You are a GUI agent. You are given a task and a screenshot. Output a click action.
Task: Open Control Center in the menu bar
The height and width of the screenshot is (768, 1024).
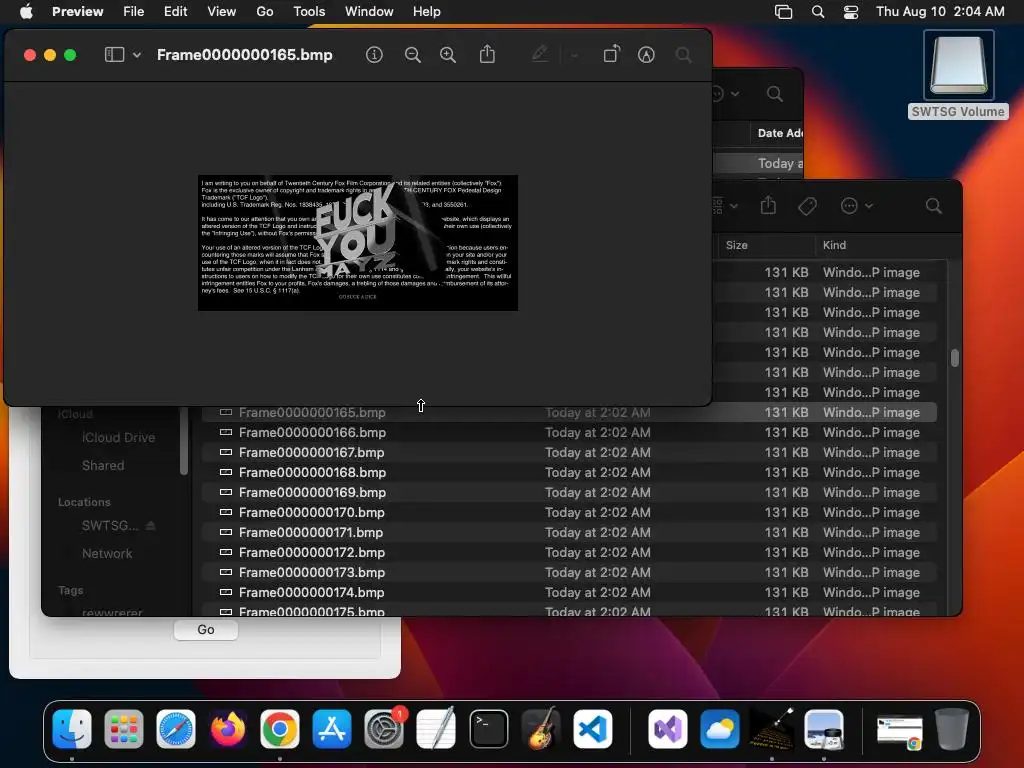click(851, 12)
